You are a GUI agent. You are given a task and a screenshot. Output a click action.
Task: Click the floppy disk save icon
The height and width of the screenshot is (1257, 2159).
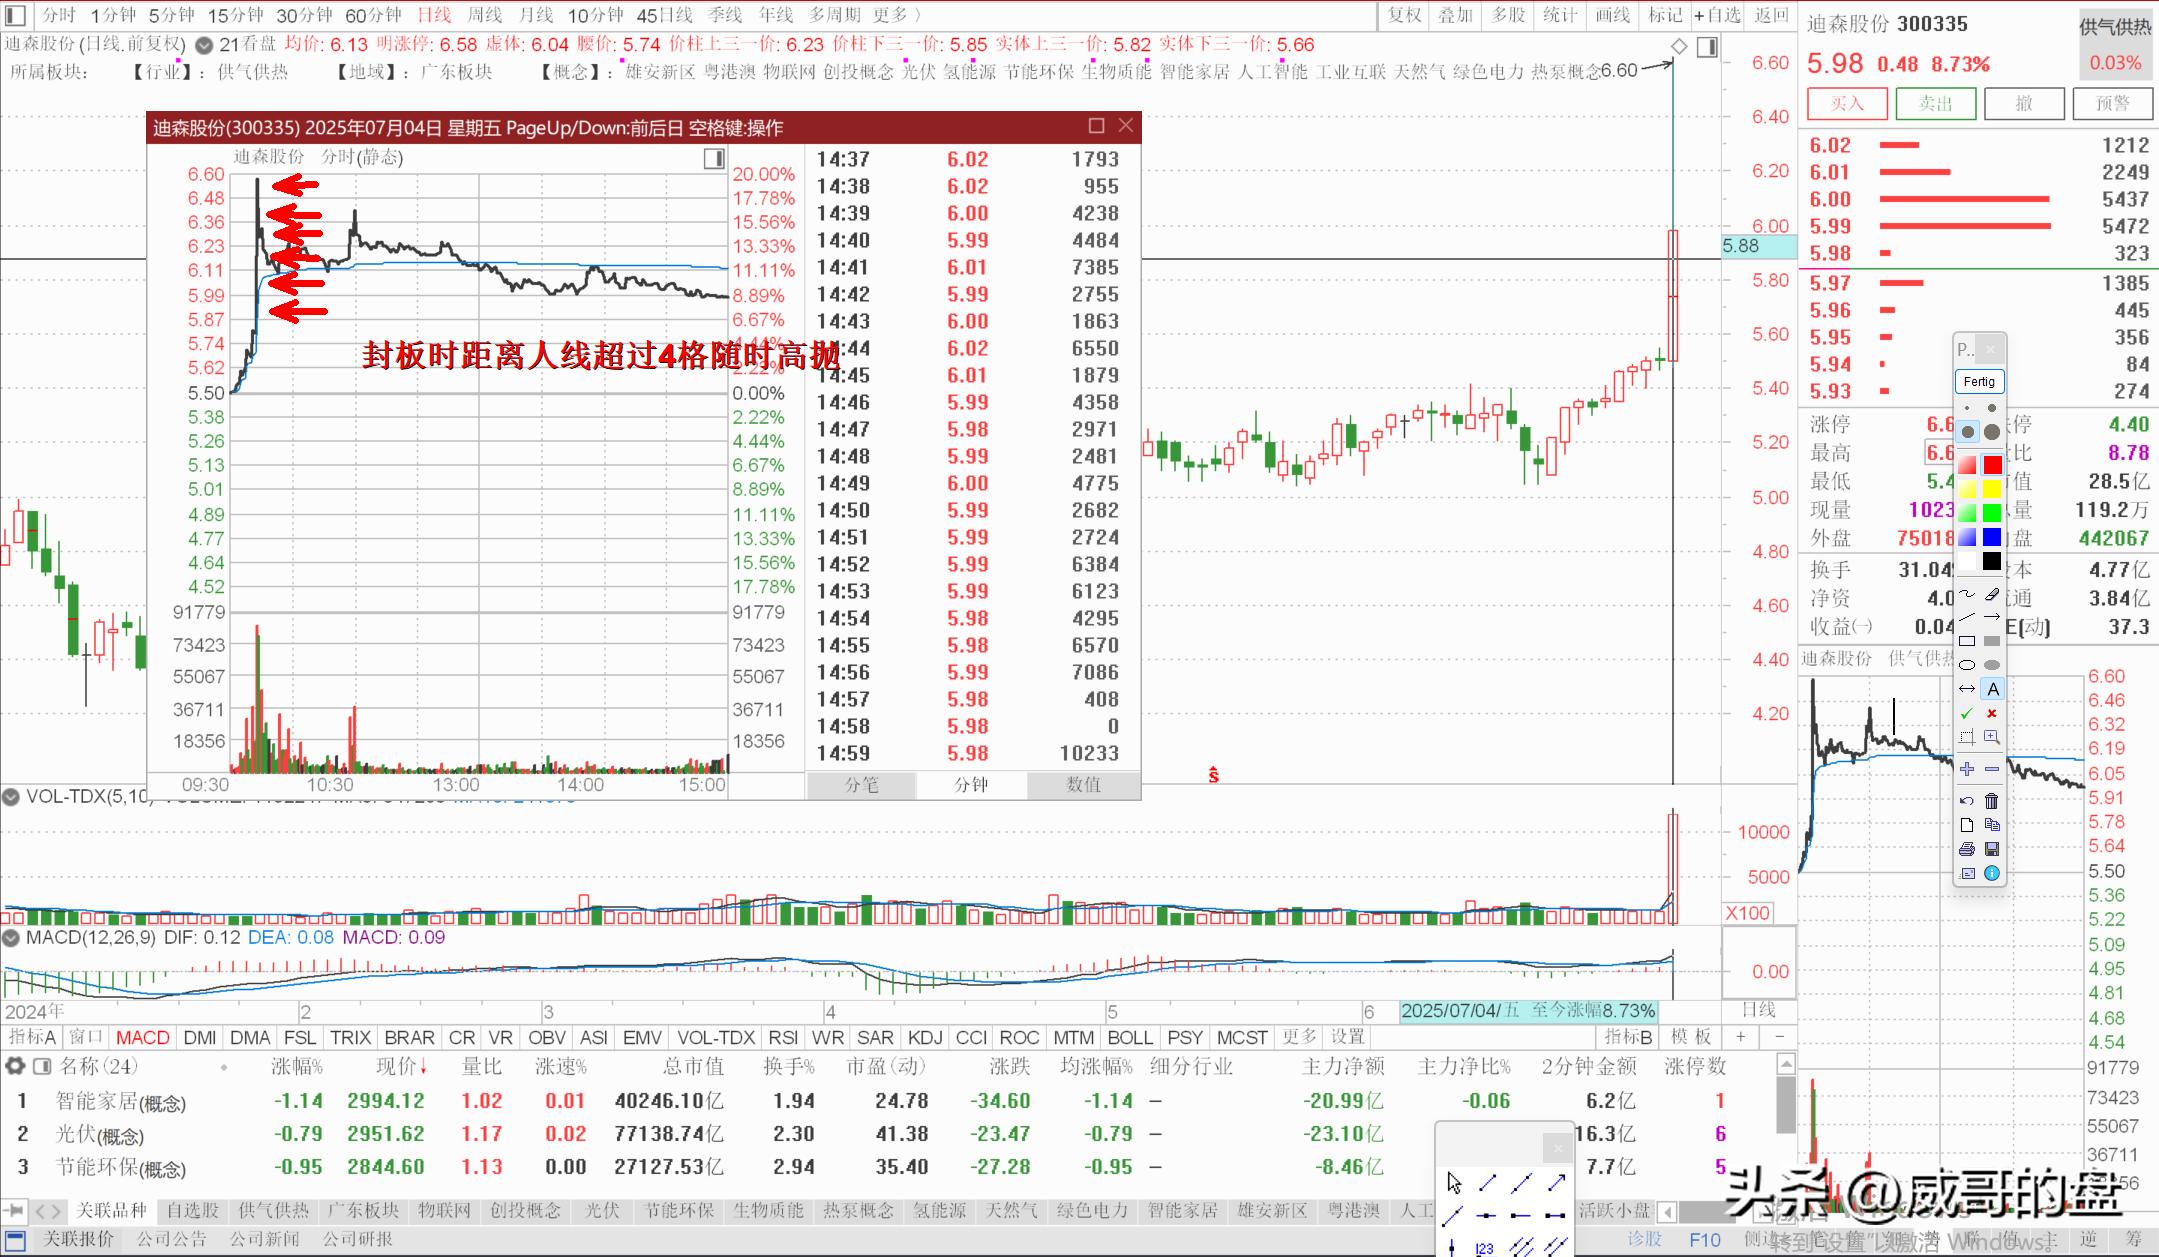tap(1992, 849)
